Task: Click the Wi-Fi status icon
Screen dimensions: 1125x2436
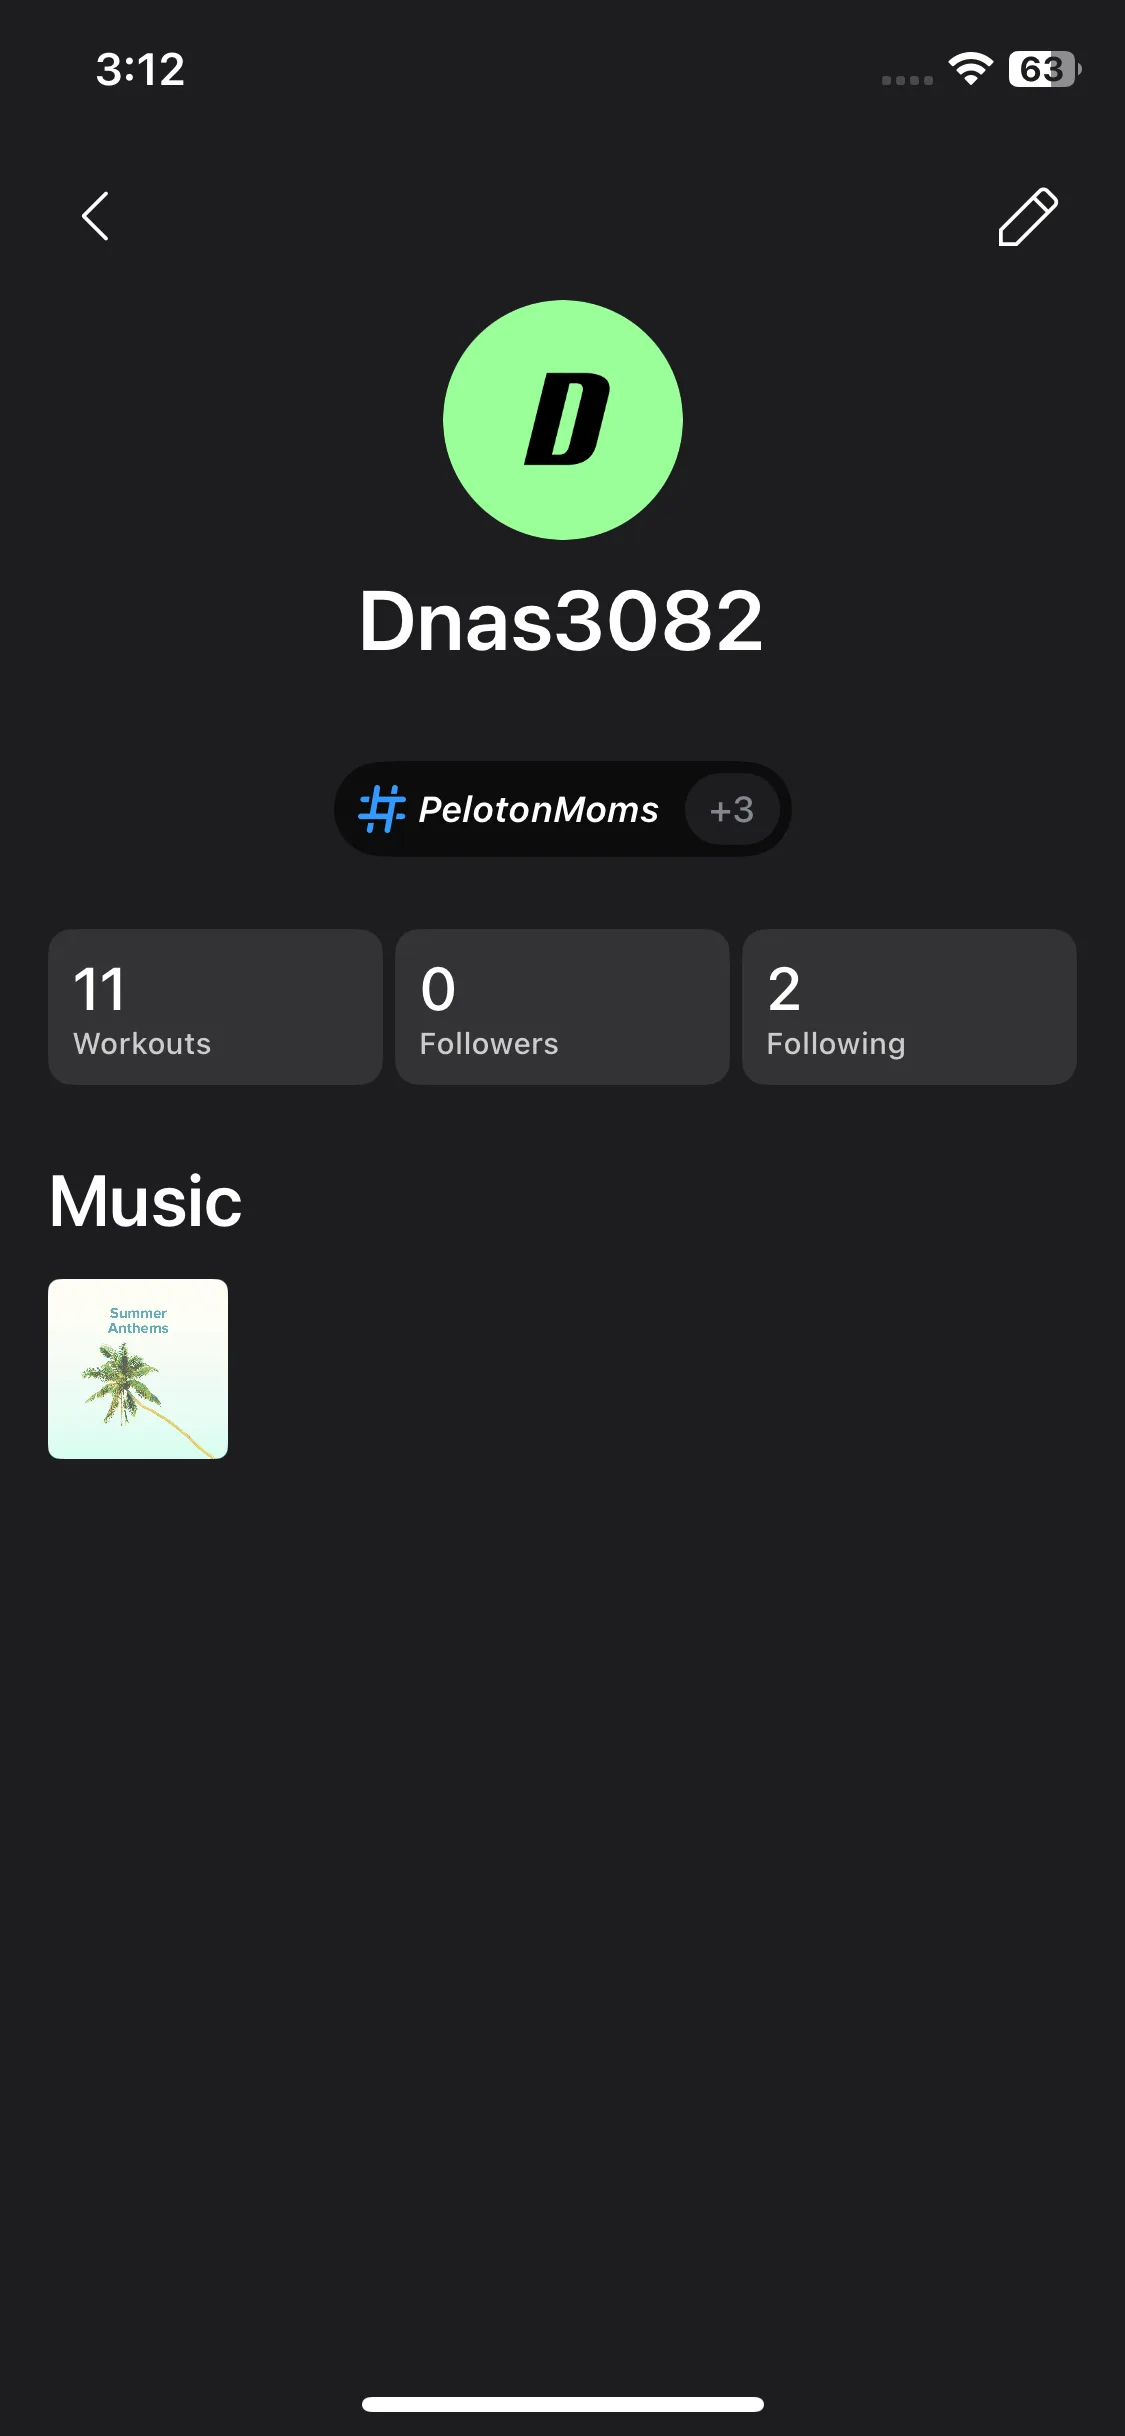Action: pyautogui.click(x=970, y=69)
